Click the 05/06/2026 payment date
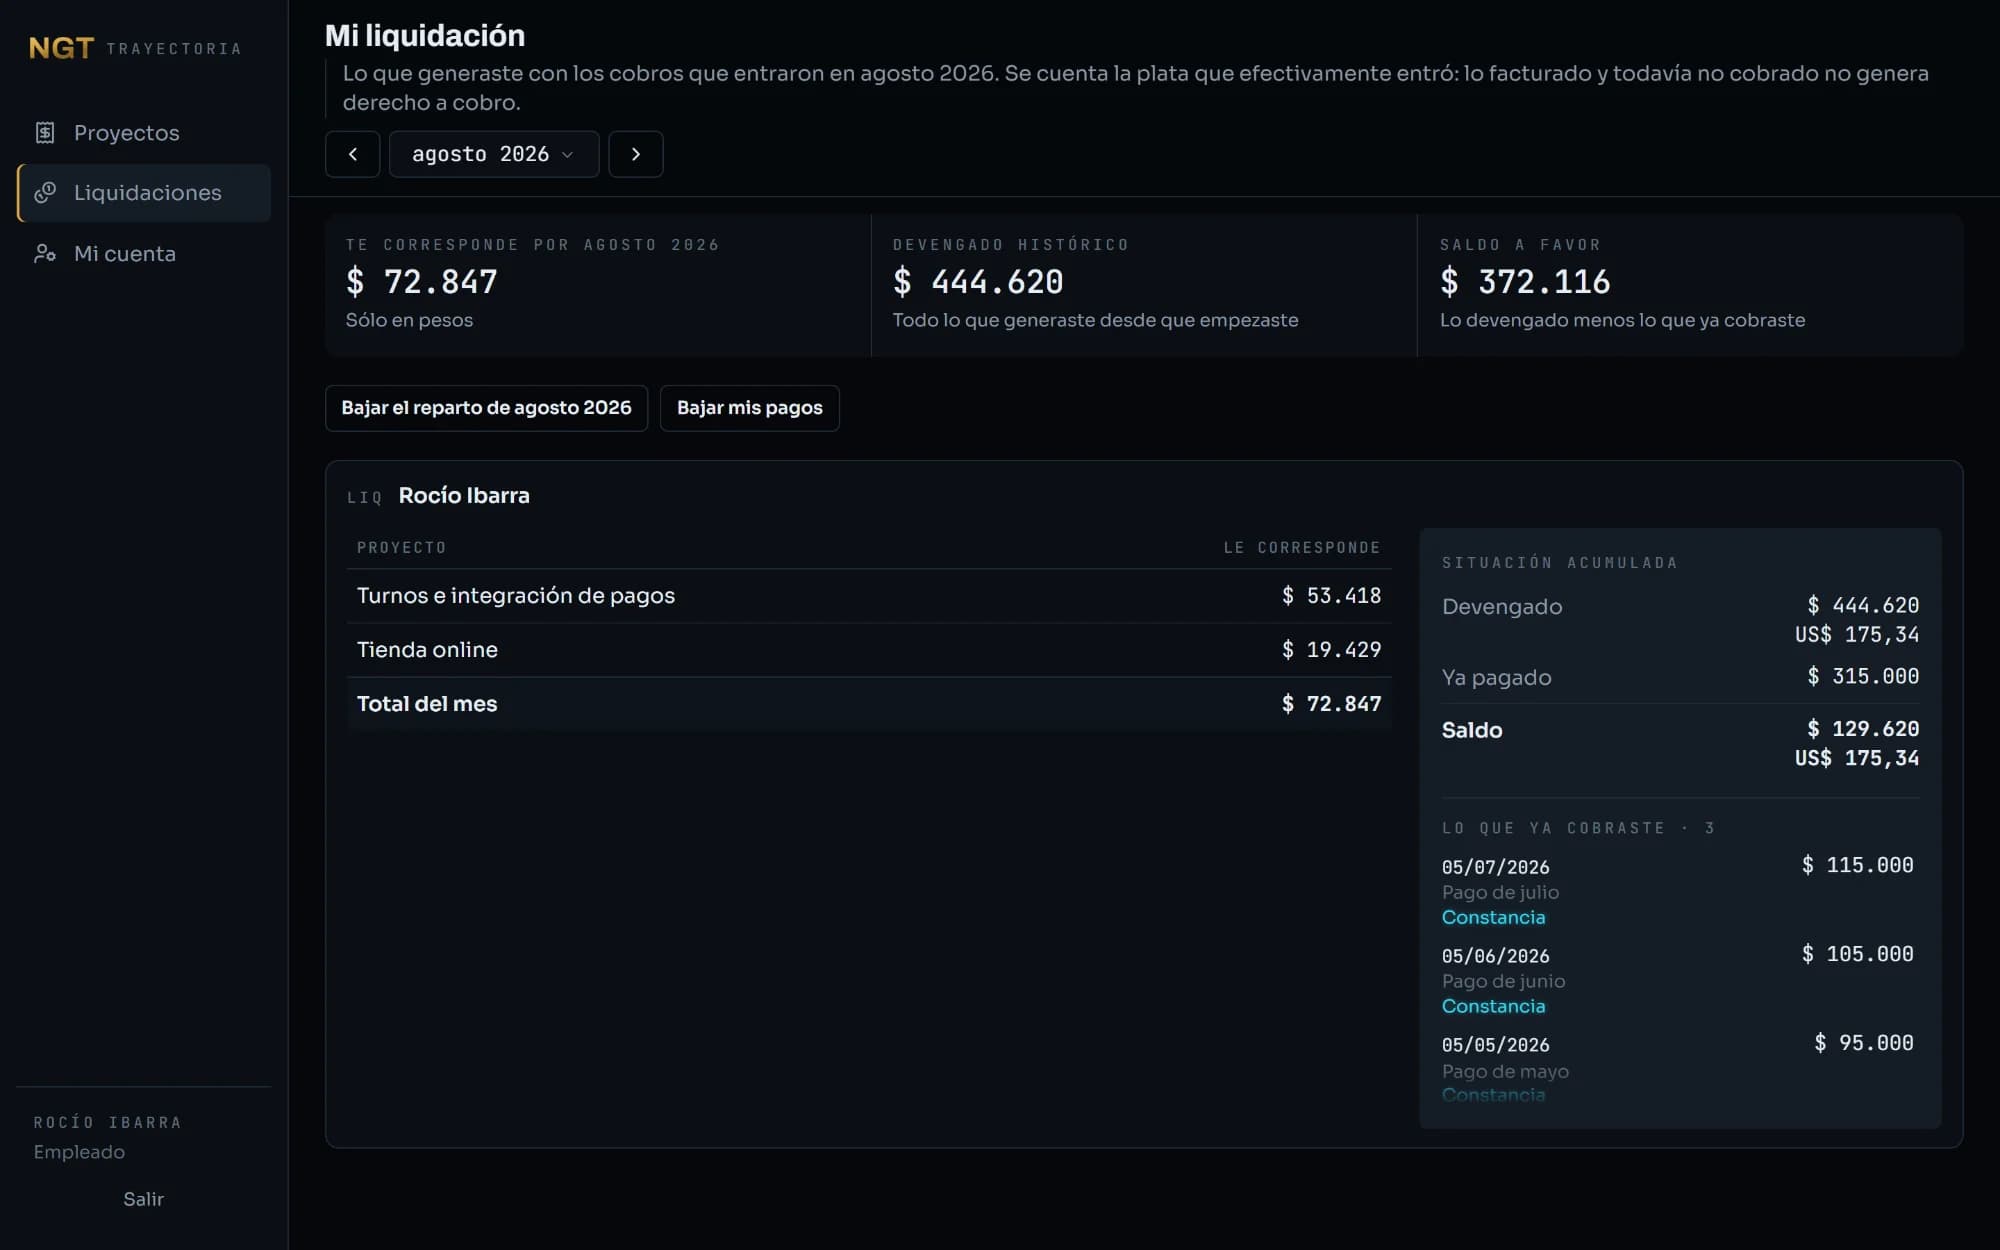Image resolution: width=2000 pixels, height=1250 pixels. [1496, 956]
